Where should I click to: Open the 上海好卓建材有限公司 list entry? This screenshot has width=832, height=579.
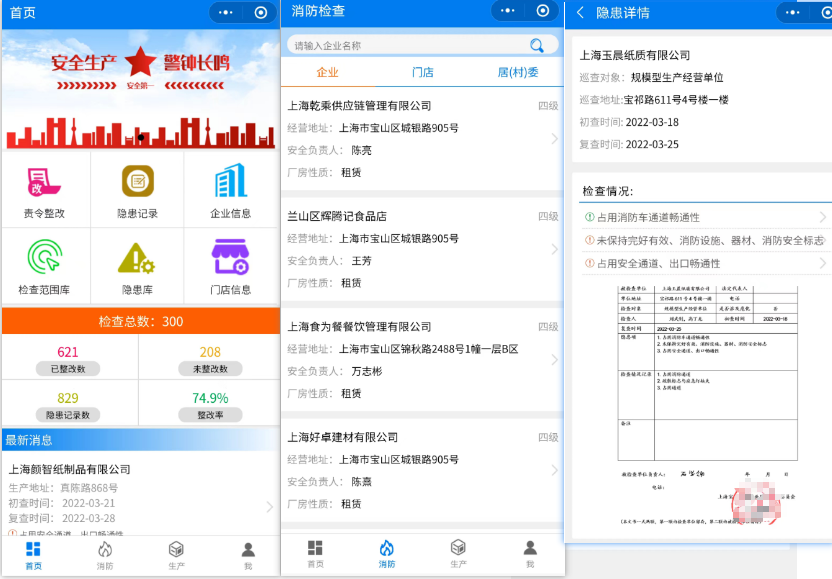pyautogui.click(x=420, y=470)
